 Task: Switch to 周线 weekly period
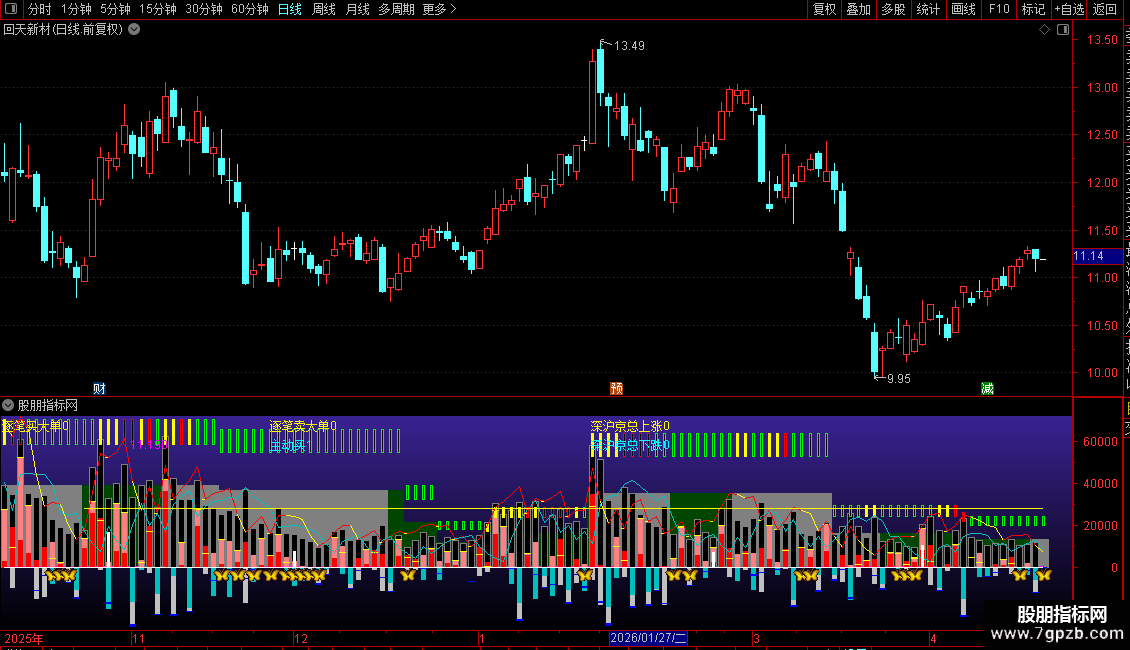point(324,9)
